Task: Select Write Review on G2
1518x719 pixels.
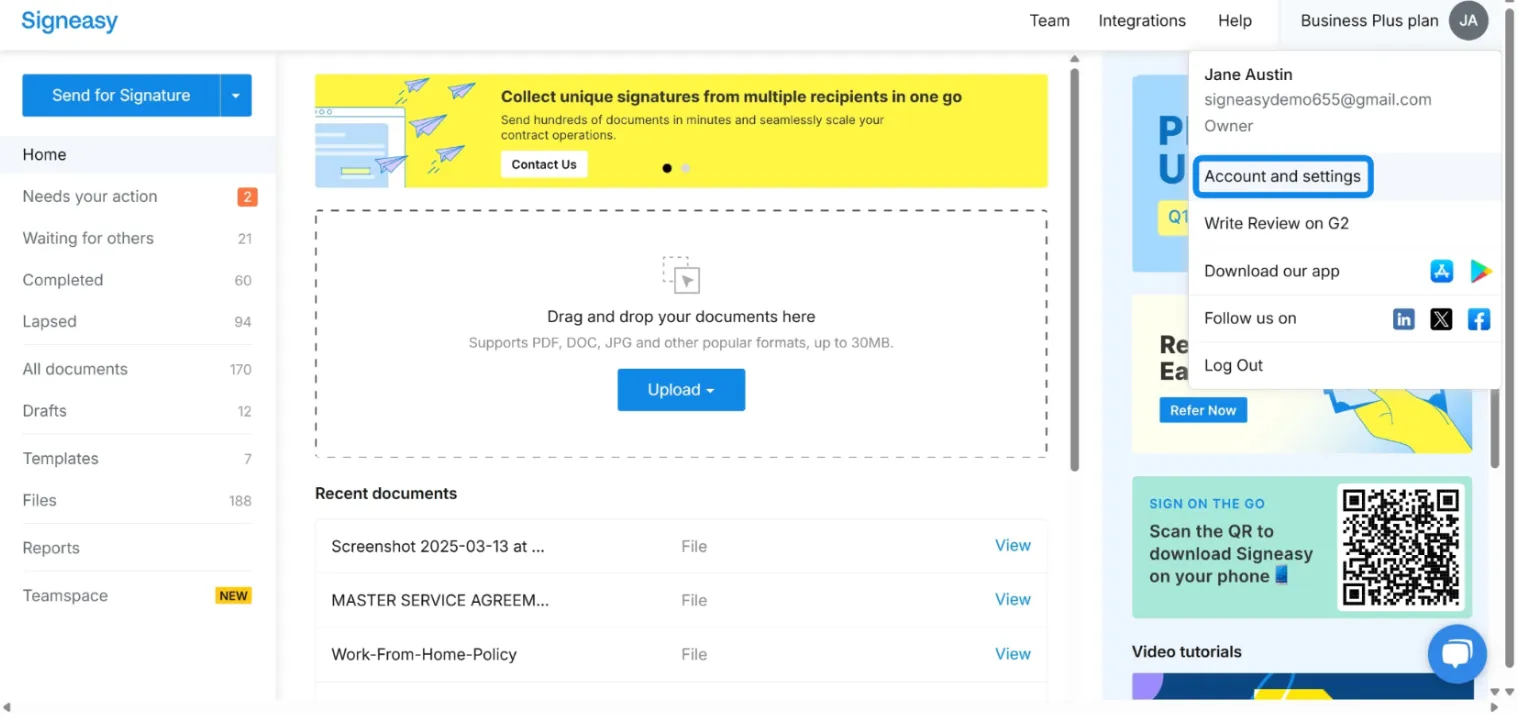Action: coord(1276,224)
